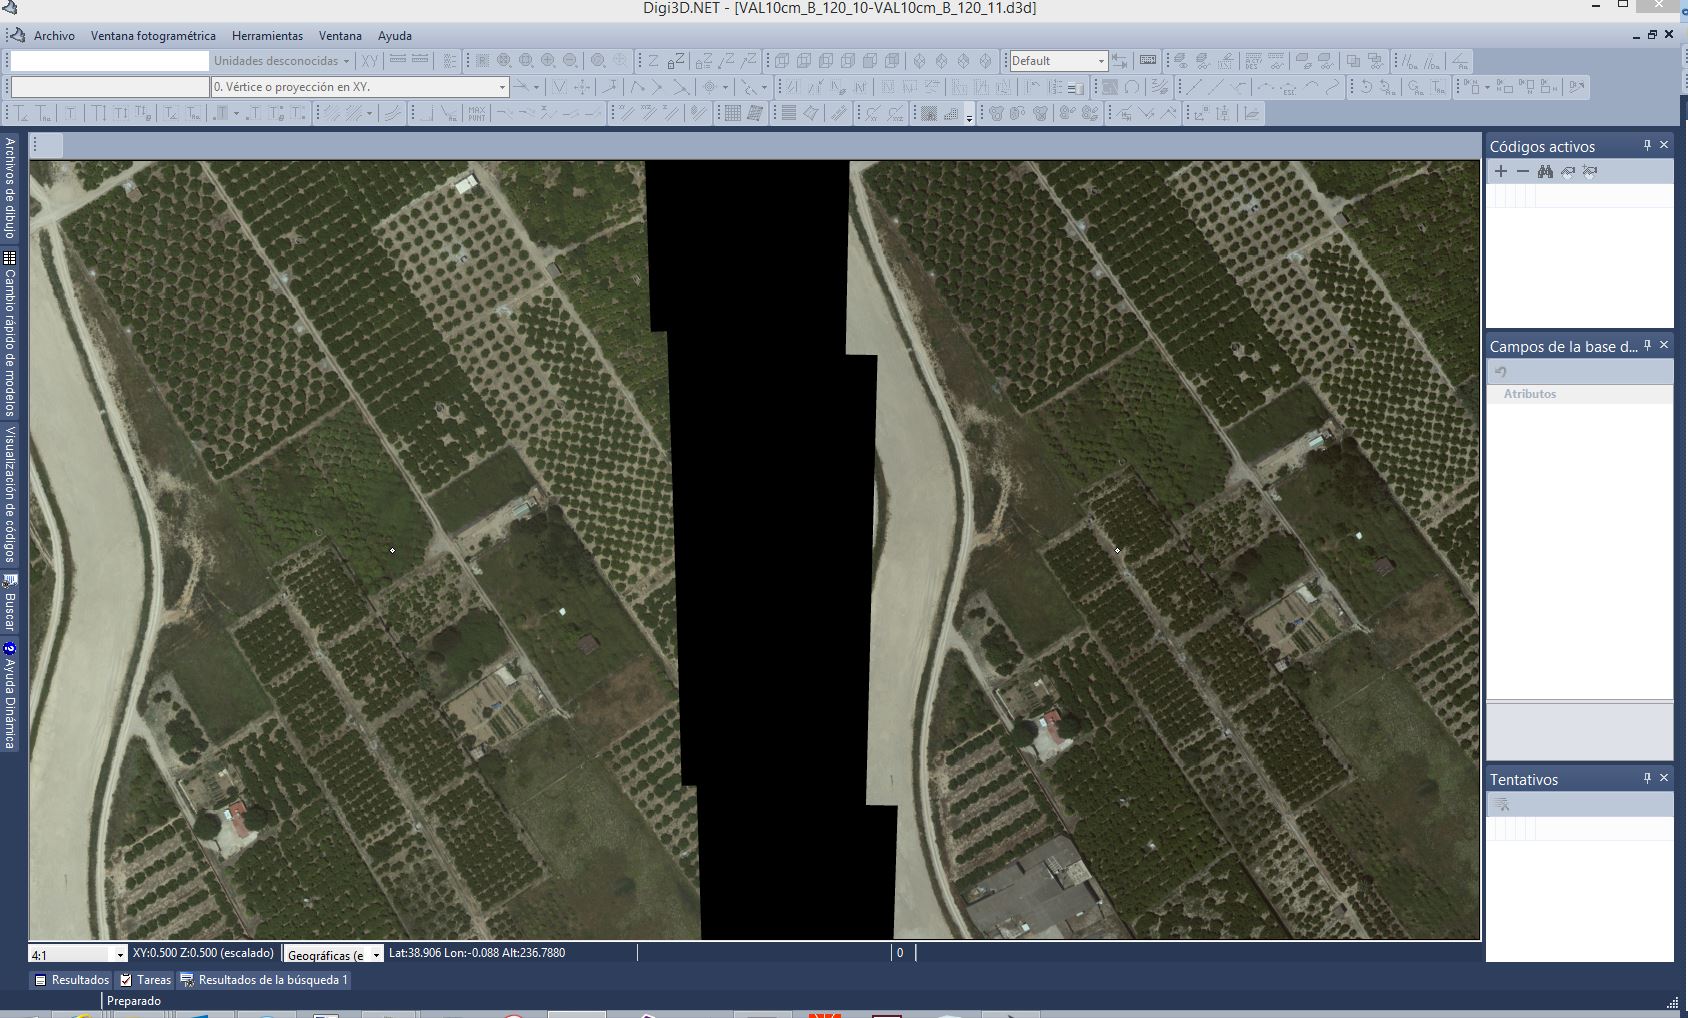Expand the 'Vértice o proyección en XY' snap dropdown
1688x1018 pixels.
coord(502,87)
